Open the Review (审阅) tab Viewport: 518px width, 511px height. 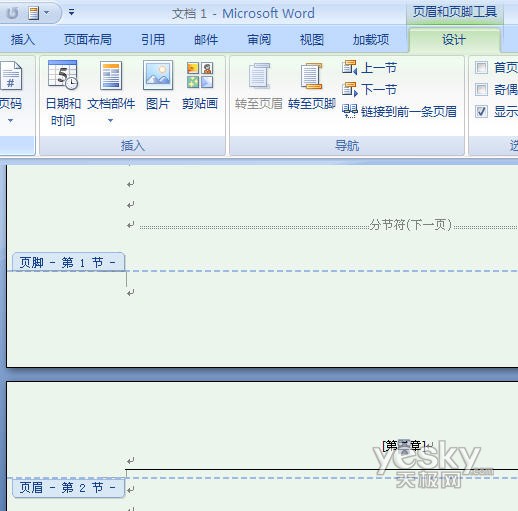[x=259, y=40]
